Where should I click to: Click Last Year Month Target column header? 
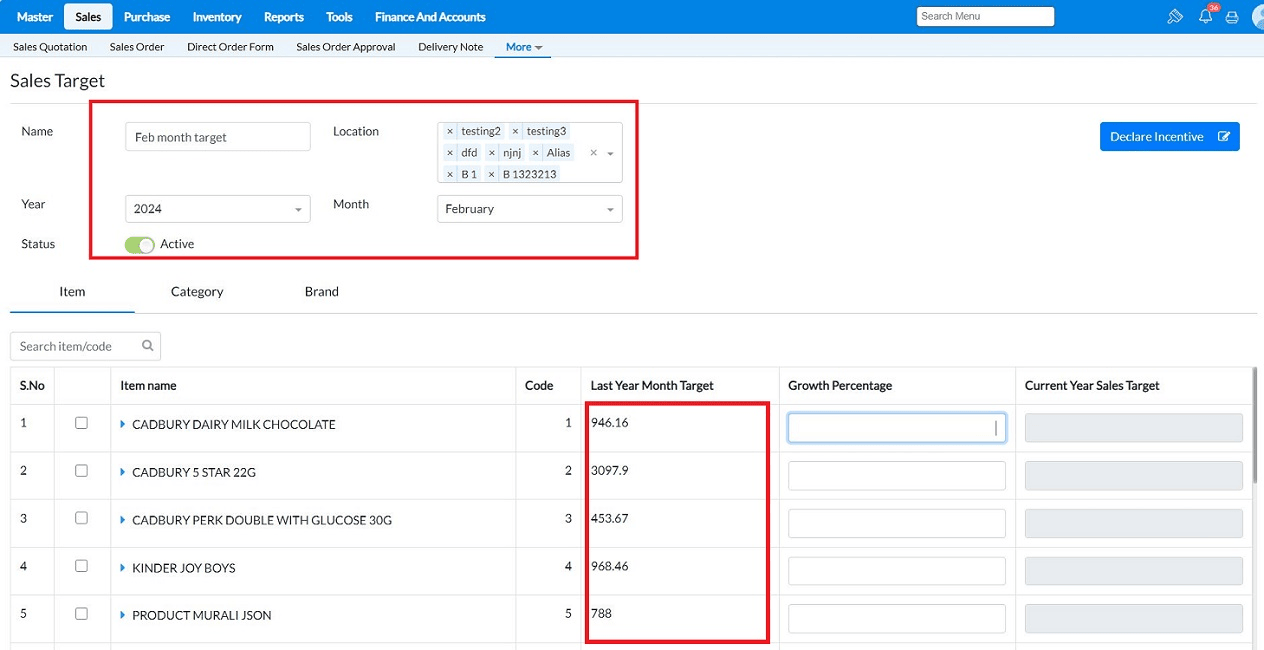(x=652, y=386)
